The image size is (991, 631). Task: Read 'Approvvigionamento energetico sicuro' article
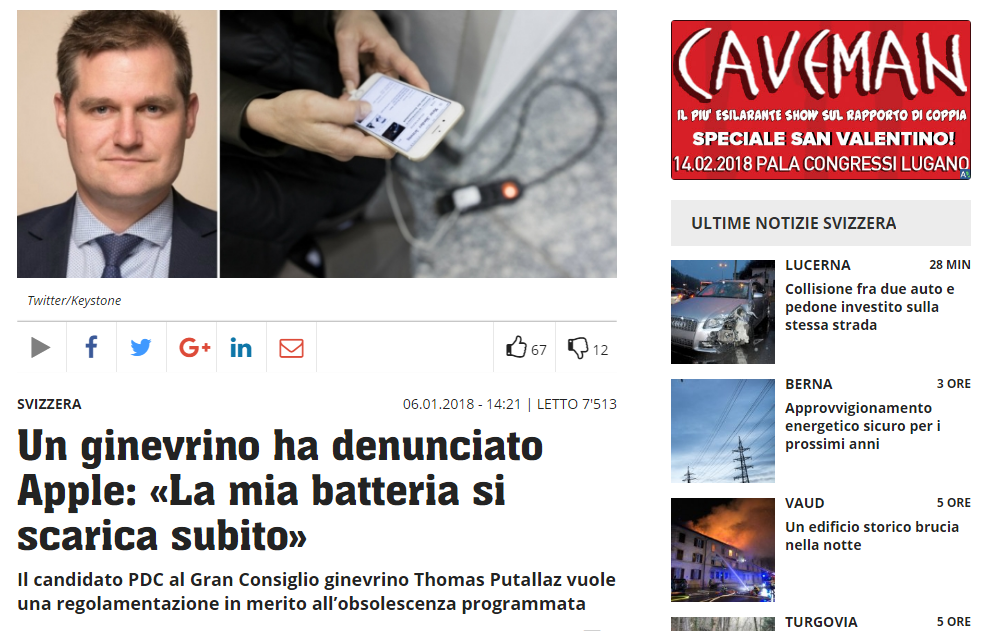[863, 426]
